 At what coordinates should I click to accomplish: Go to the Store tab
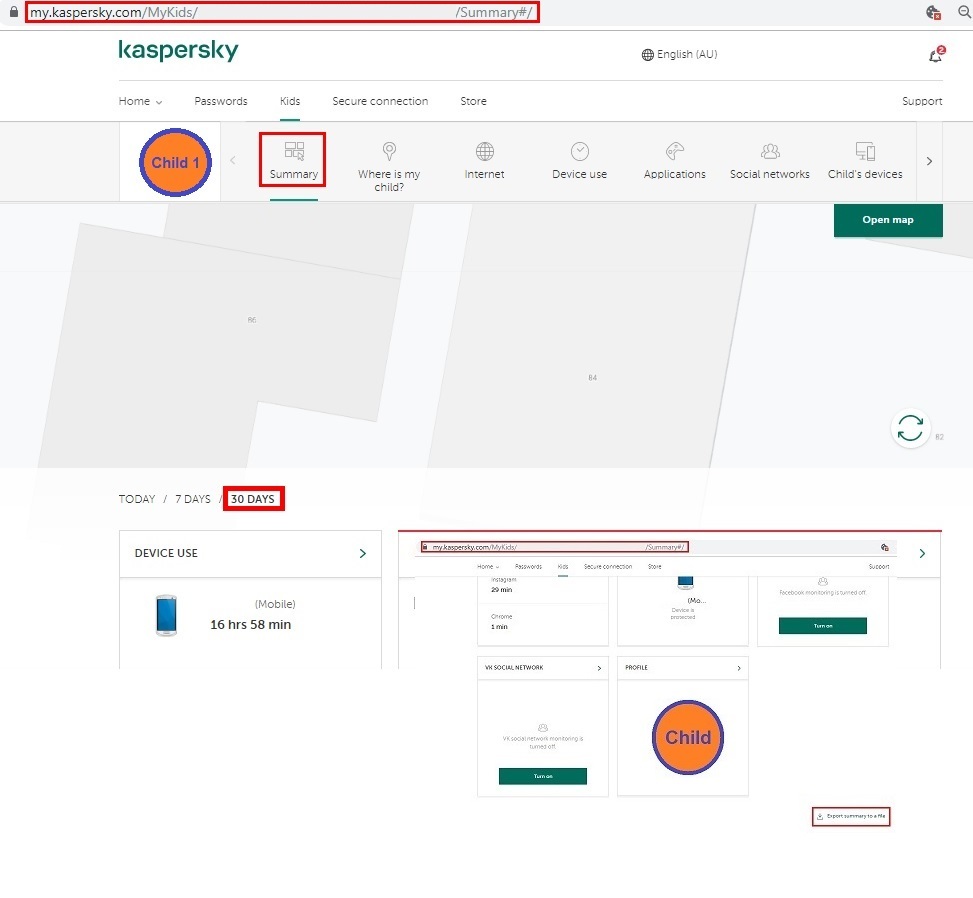click(473, 101)
